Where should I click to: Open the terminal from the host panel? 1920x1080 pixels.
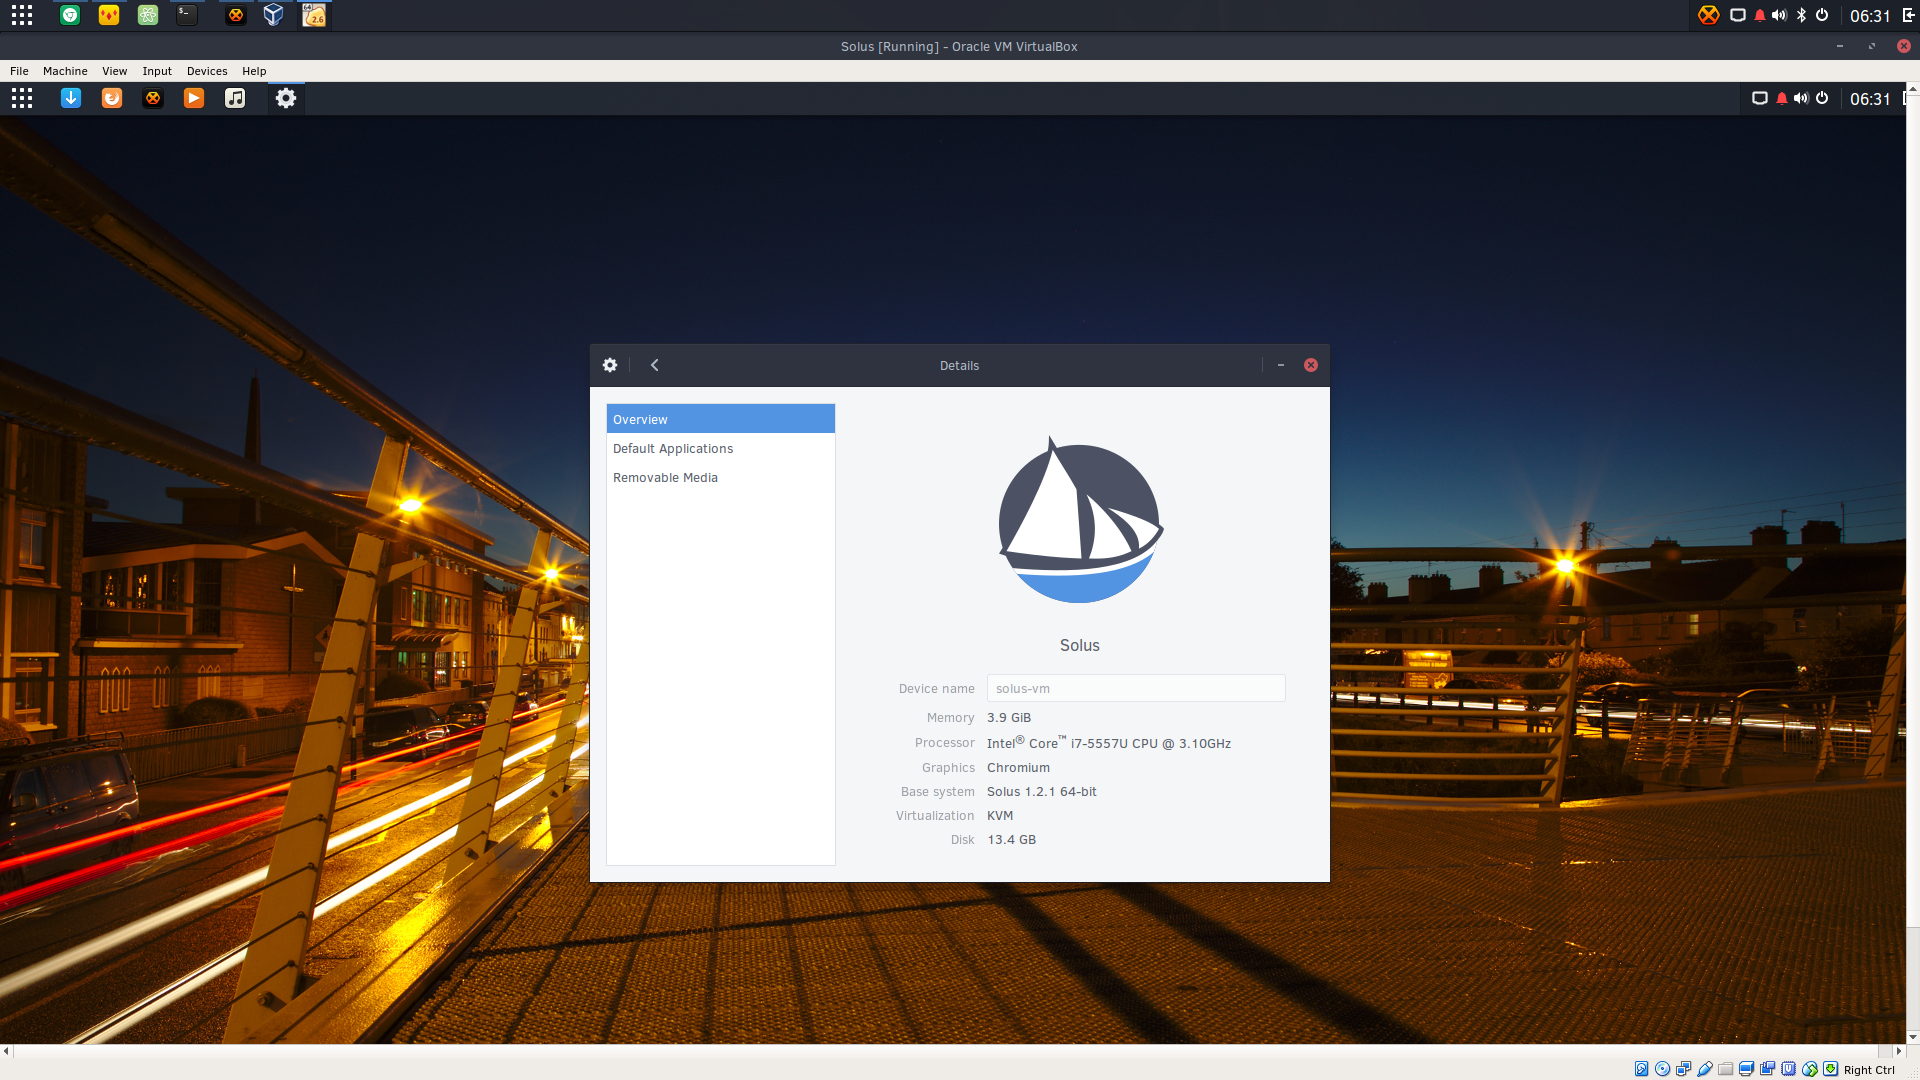187,15
